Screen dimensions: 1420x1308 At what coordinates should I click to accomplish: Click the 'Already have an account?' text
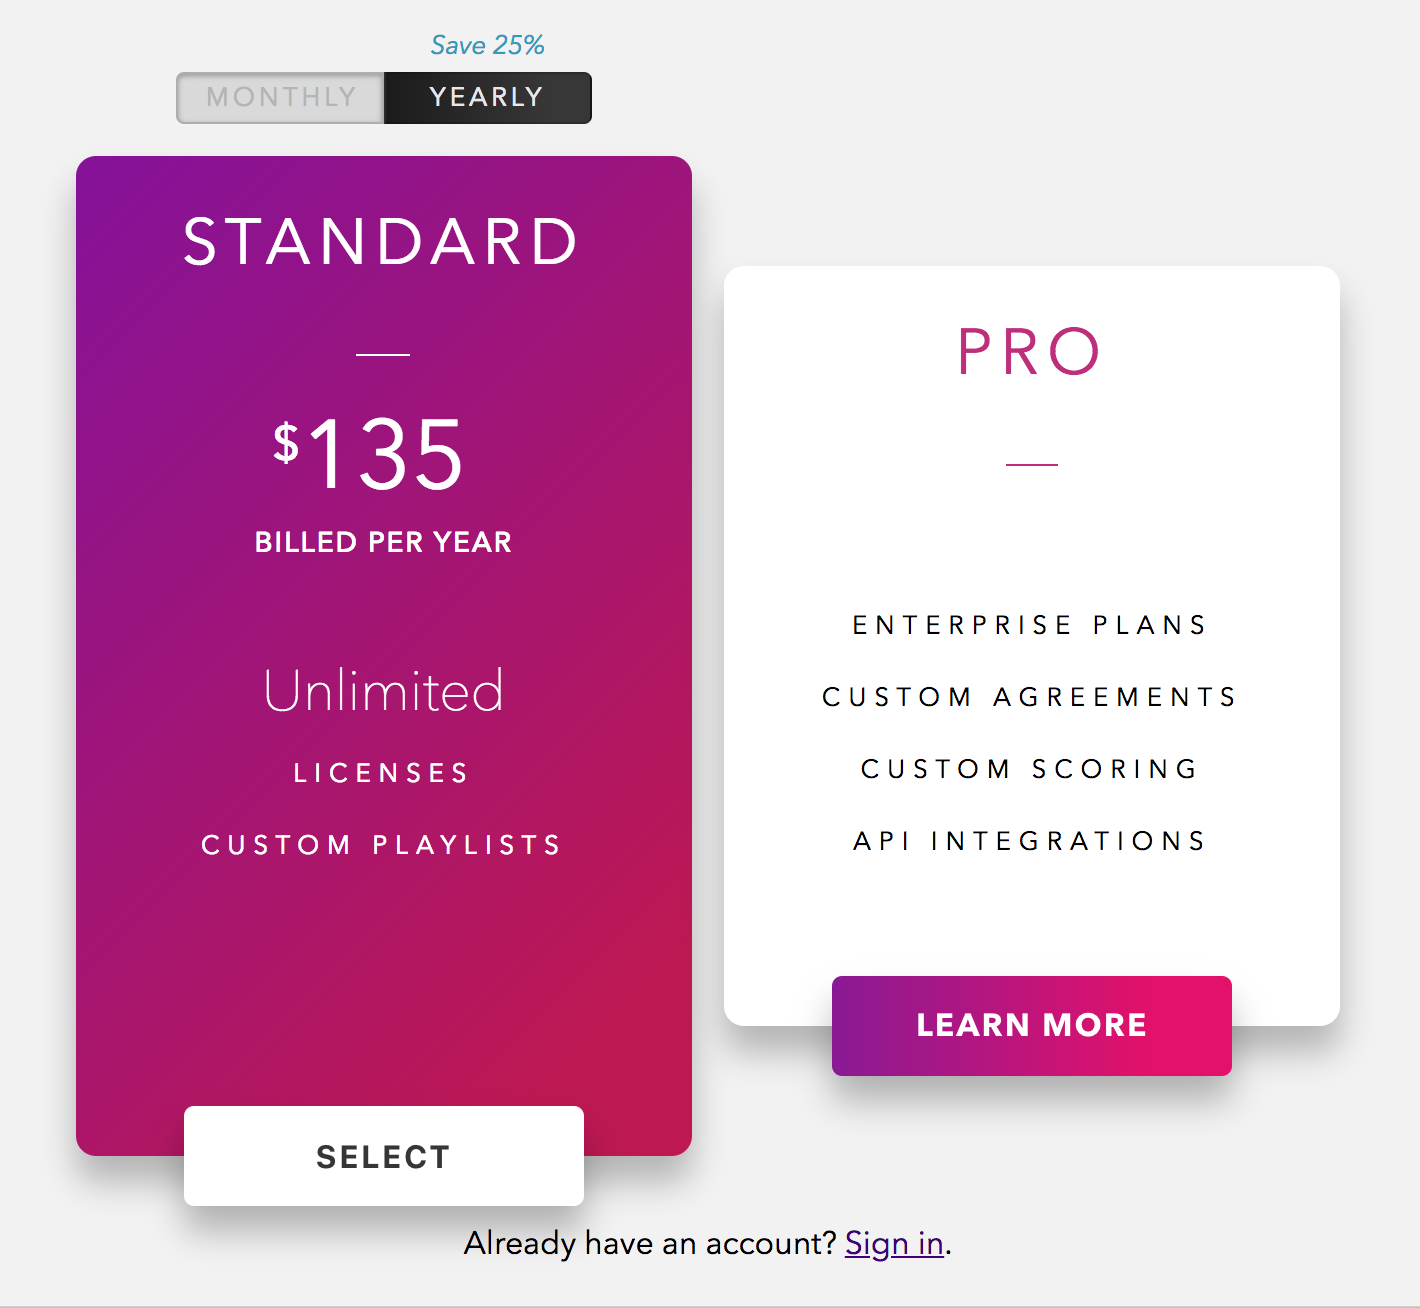(650, 1243)
